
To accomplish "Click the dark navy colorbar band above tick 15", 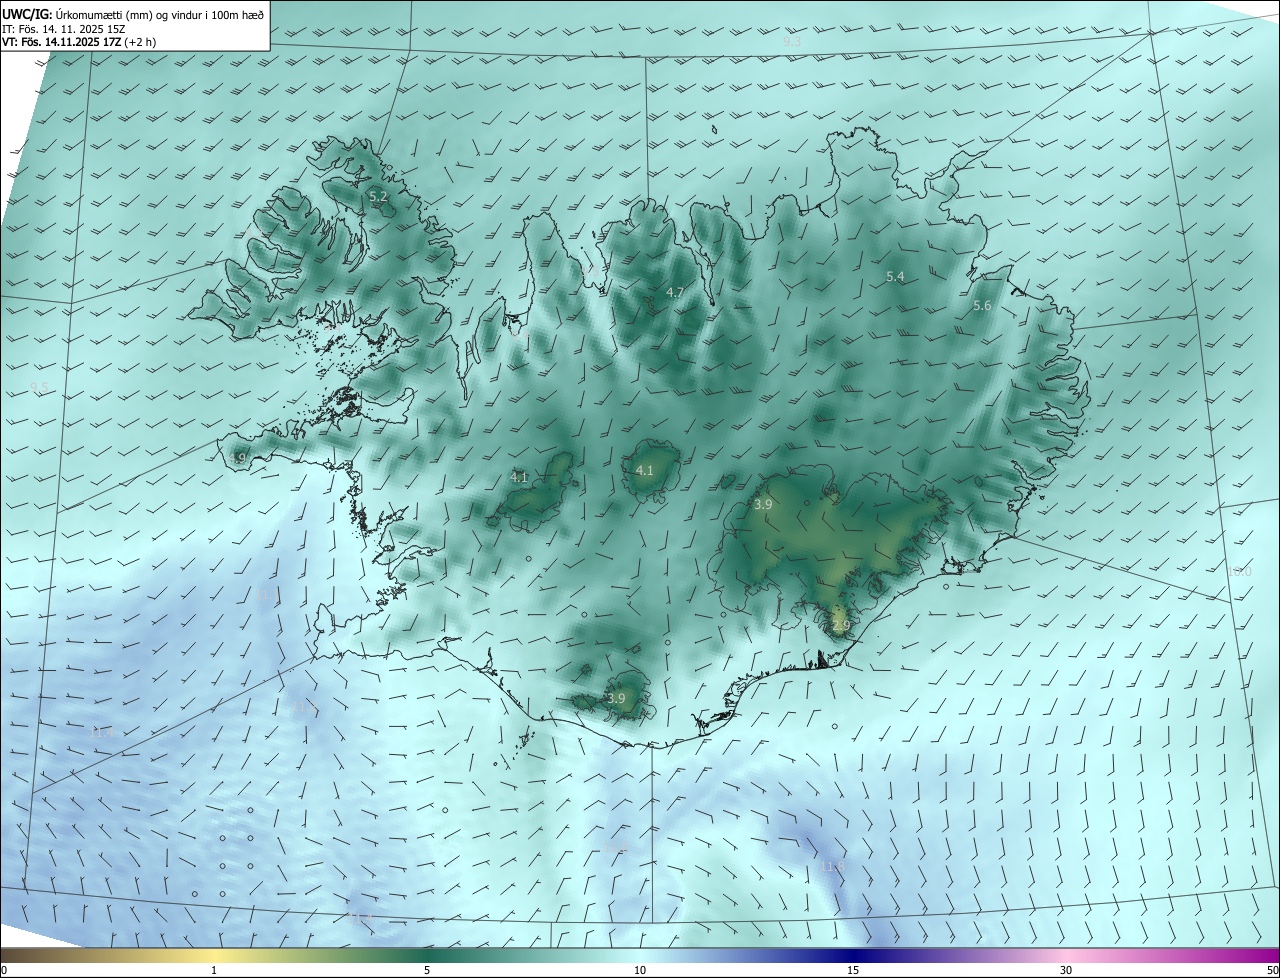I will click(853, 955).
